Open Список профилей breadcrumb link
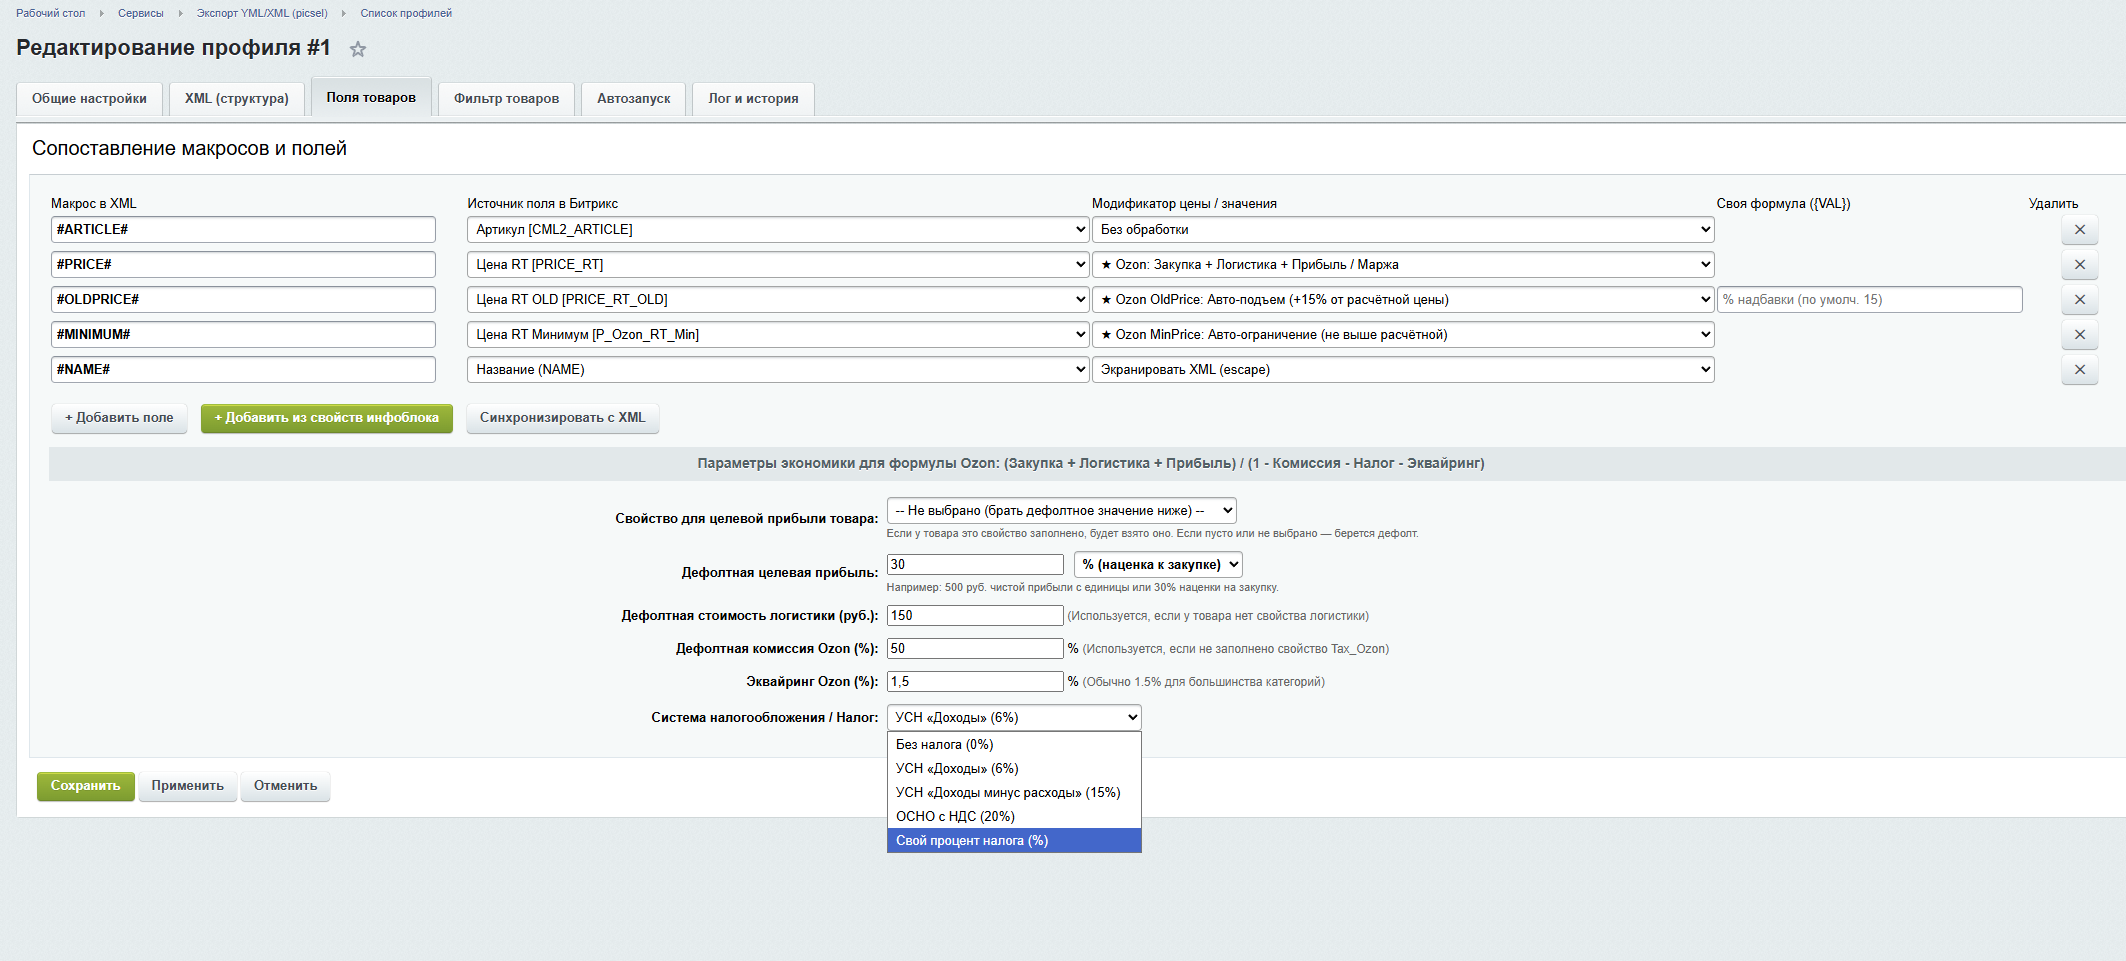The height and width of the screenshot is (961, 2126). click(406, 13)
